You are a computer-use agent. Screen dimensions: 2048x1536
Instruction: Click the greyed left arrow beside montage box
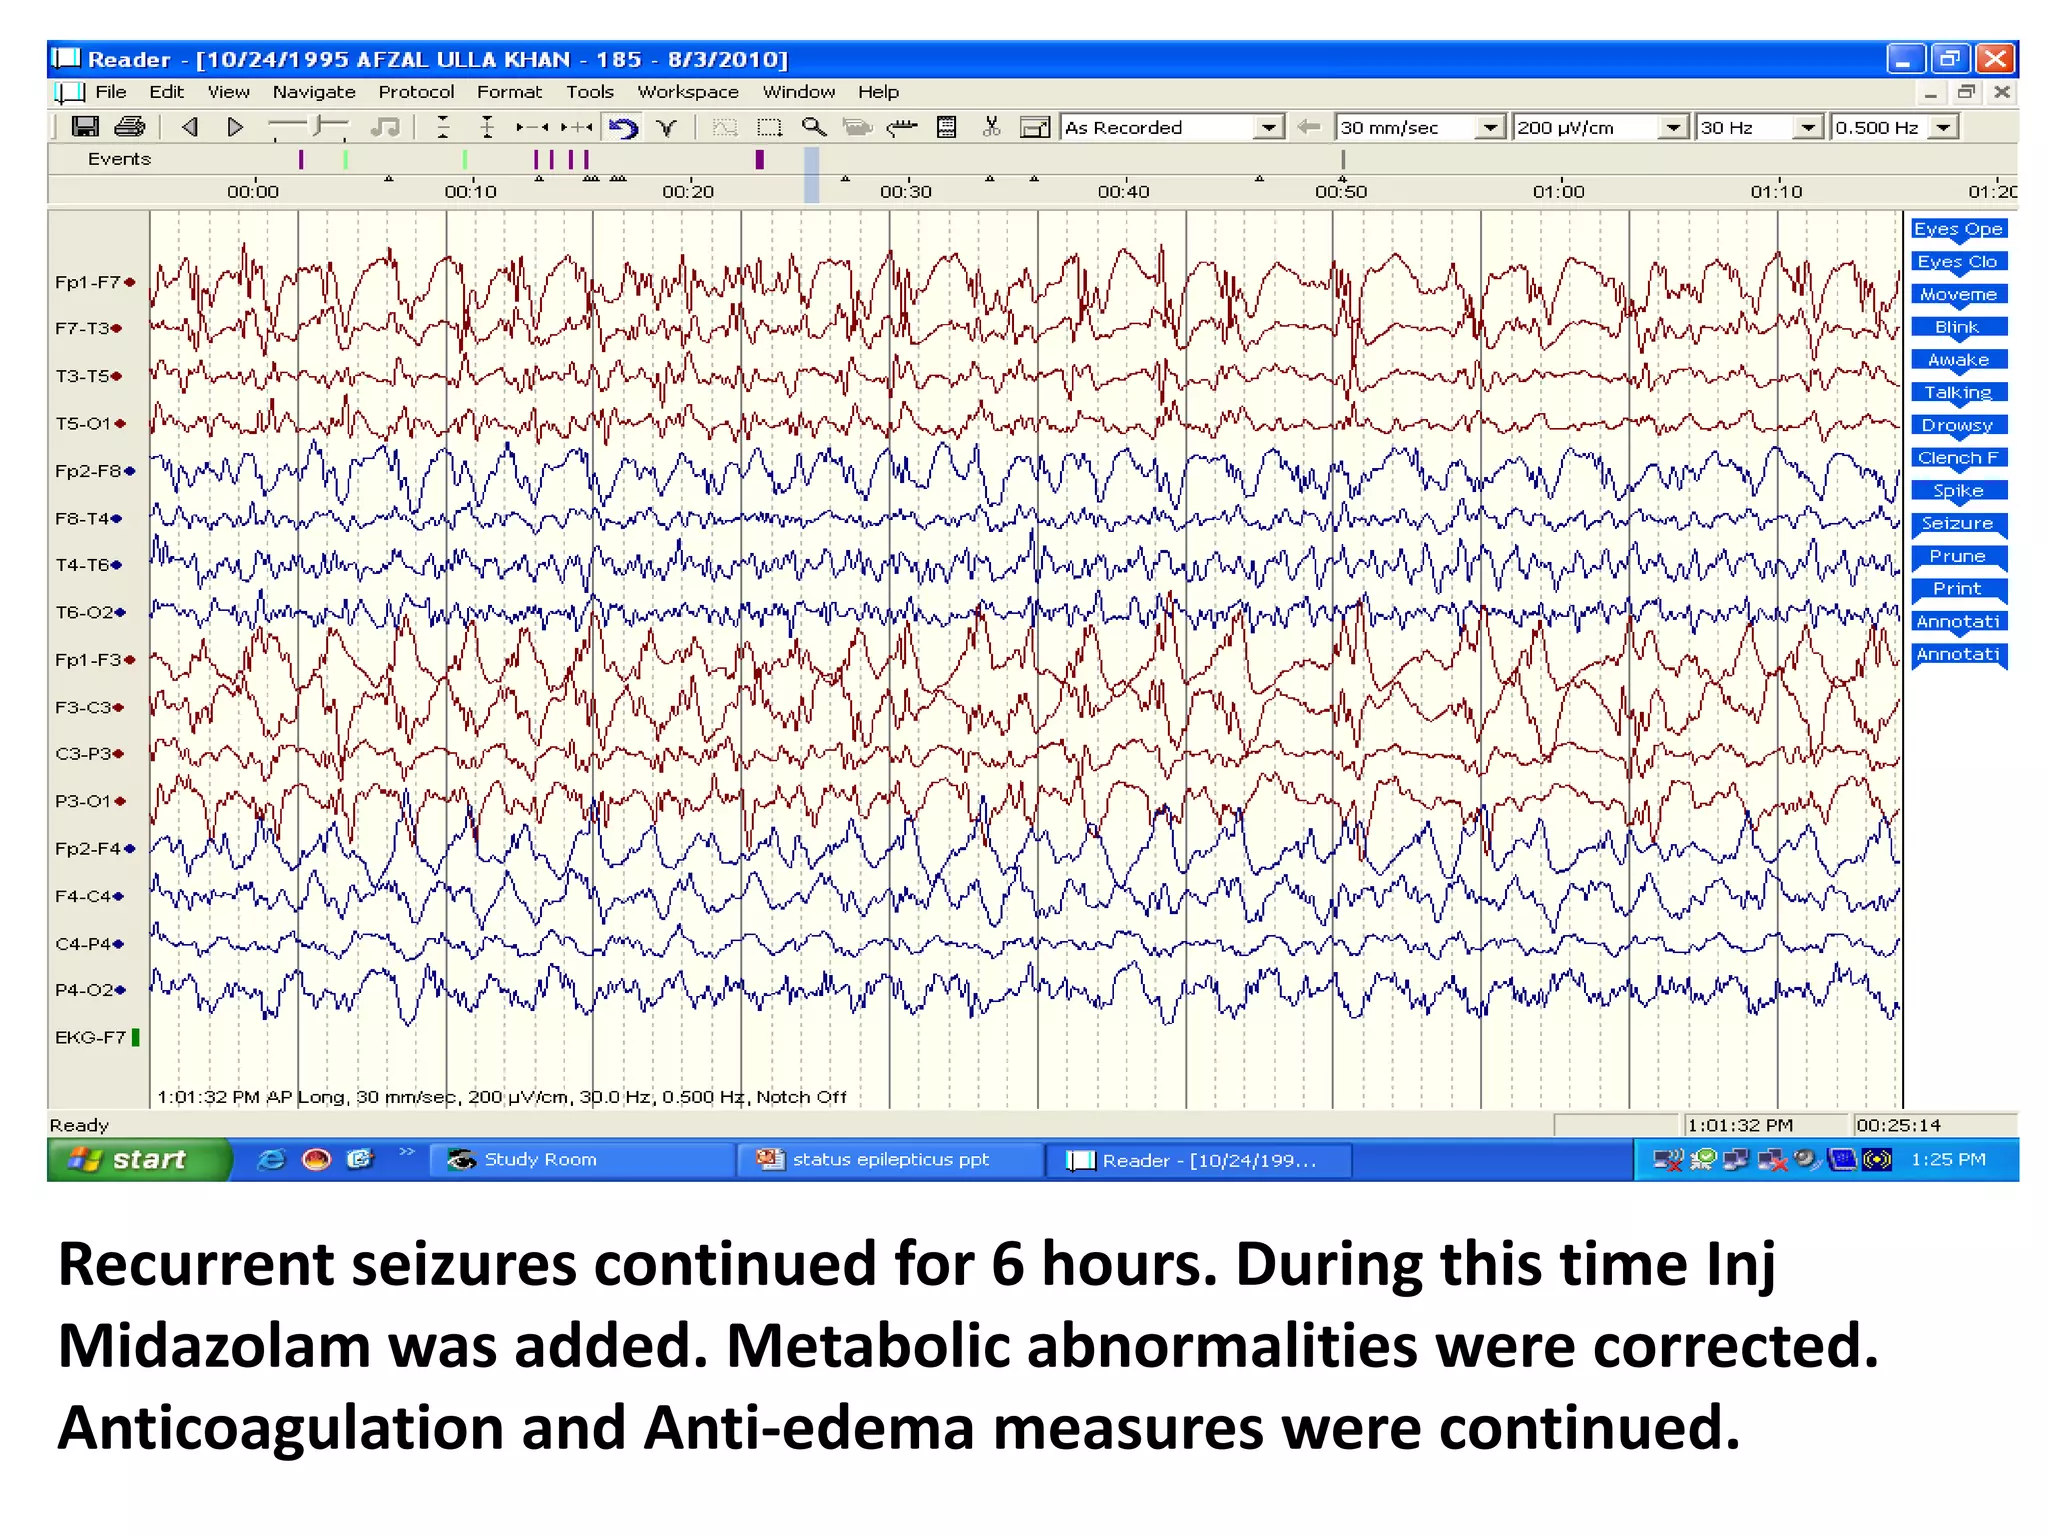[1308, 127]
